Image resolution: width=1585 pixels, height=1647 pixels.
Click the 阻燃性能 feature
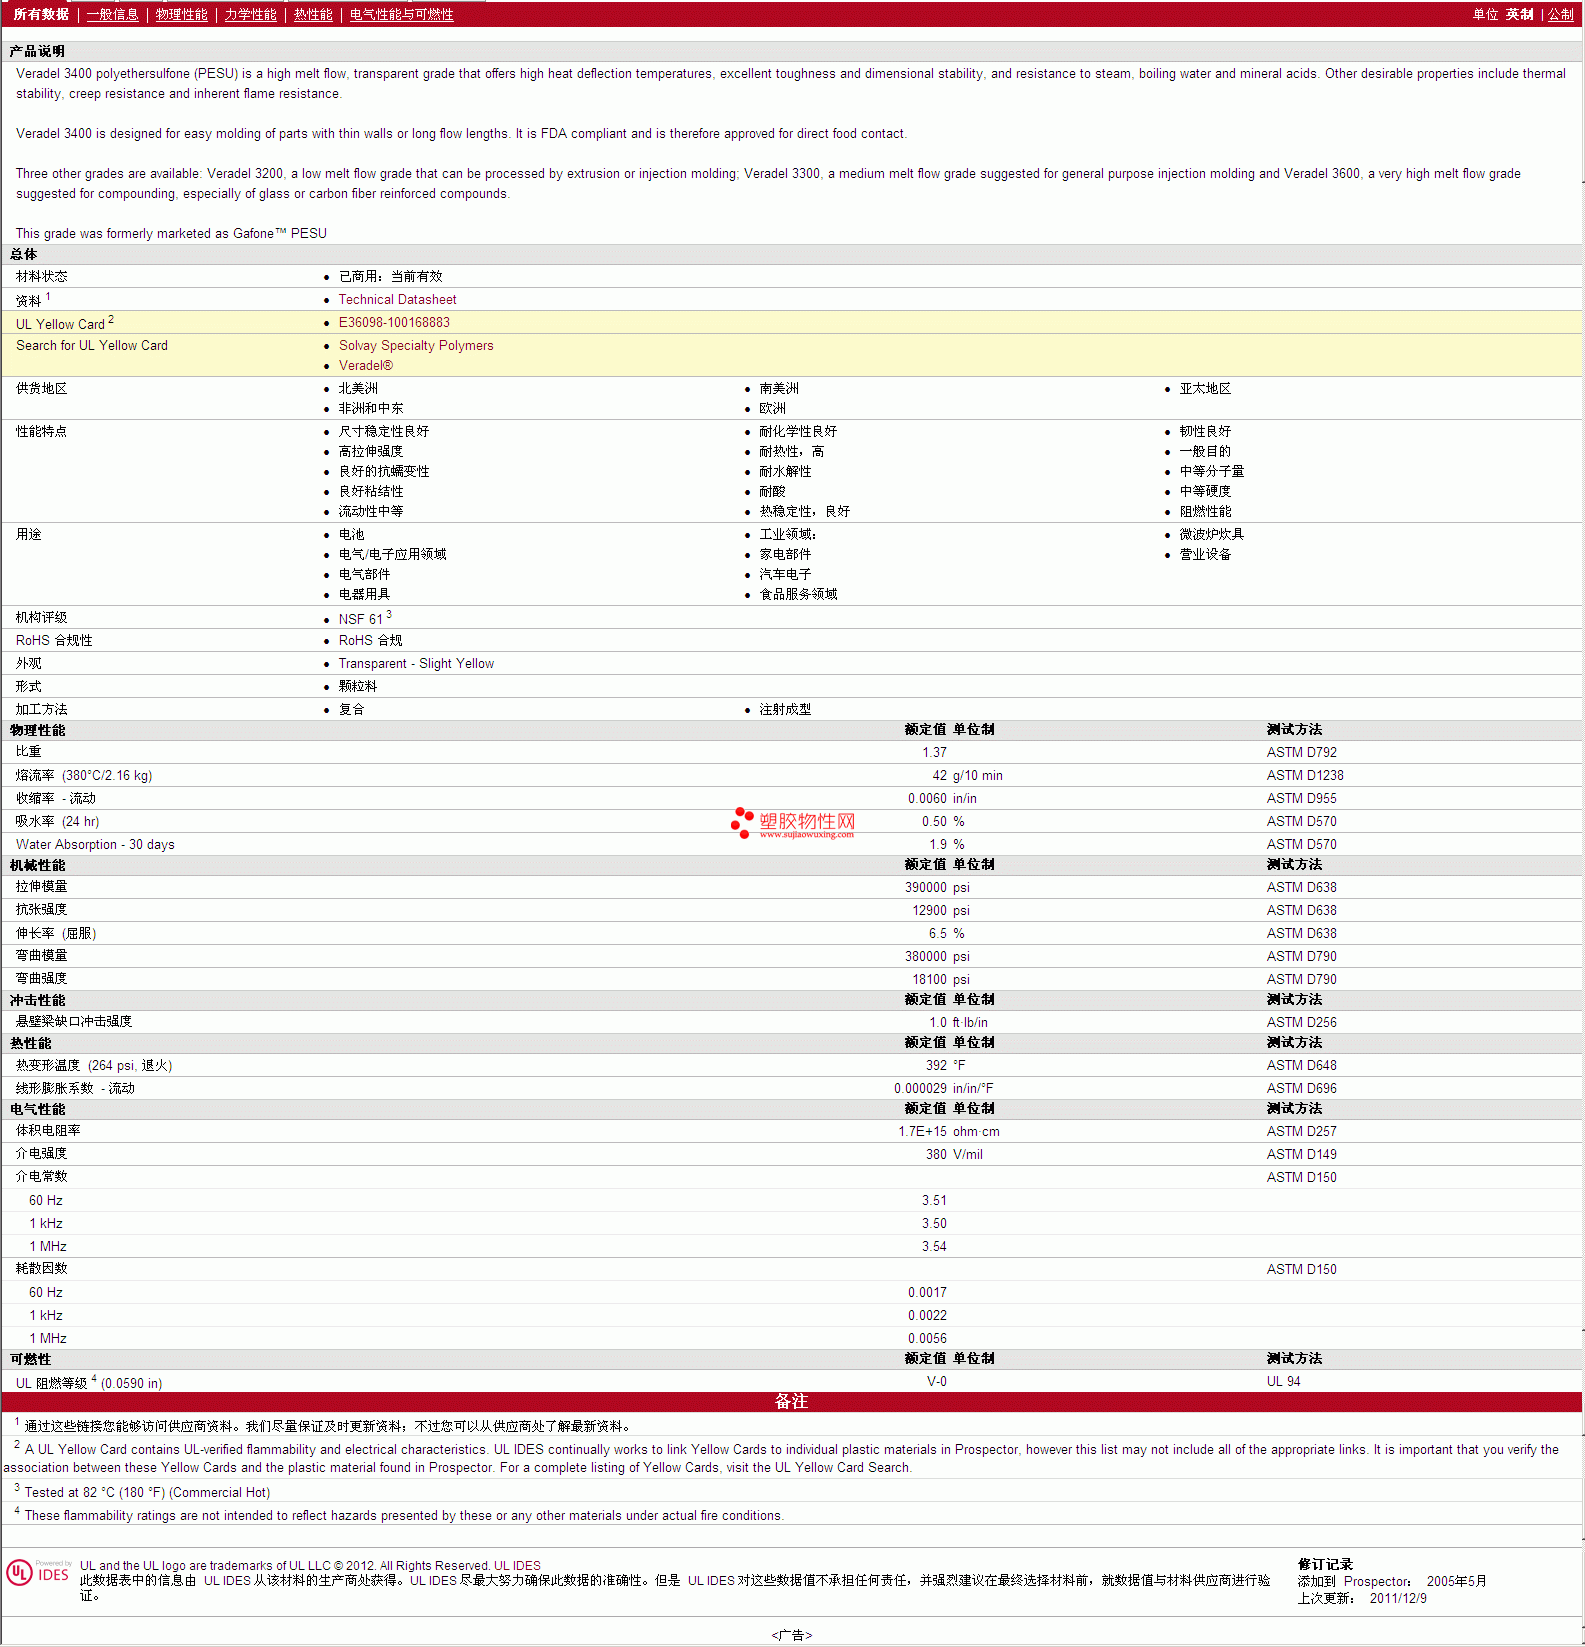pos(1205,511)
